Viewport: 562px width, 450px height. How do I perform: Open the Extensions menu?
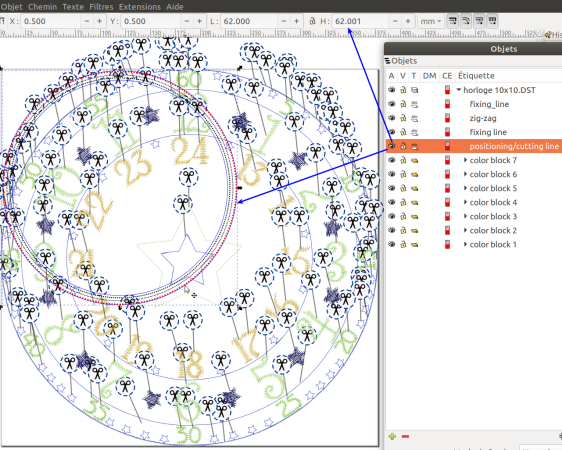click(x=140, y=7)
